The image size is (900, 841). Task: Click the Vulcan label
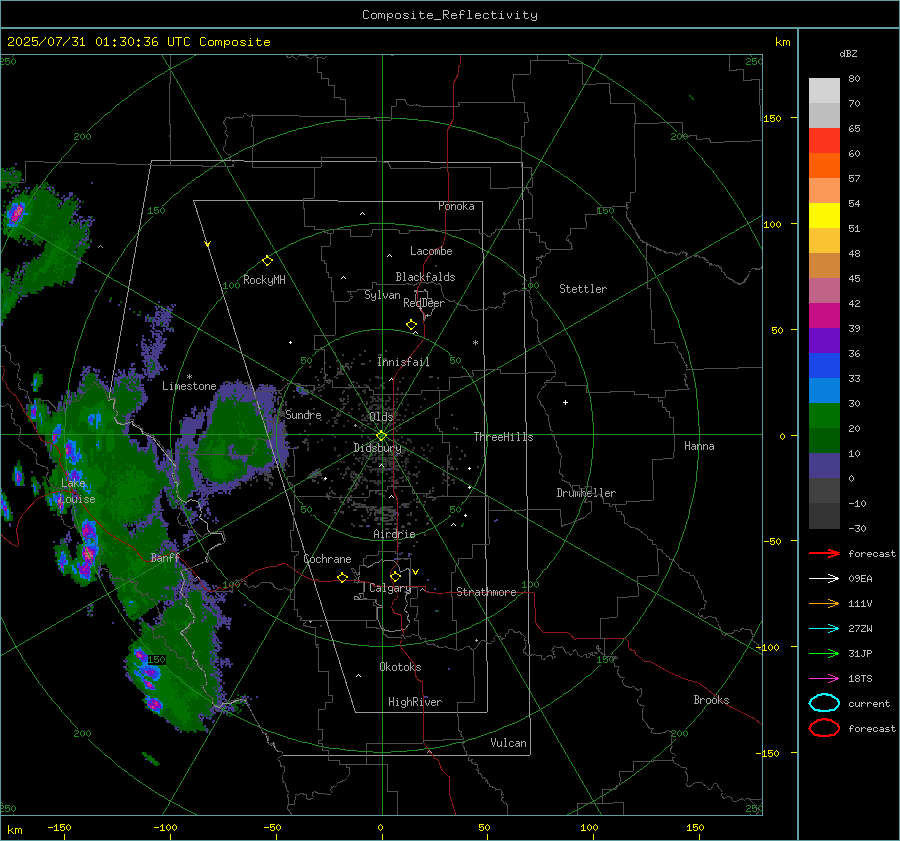coord(508,743)
